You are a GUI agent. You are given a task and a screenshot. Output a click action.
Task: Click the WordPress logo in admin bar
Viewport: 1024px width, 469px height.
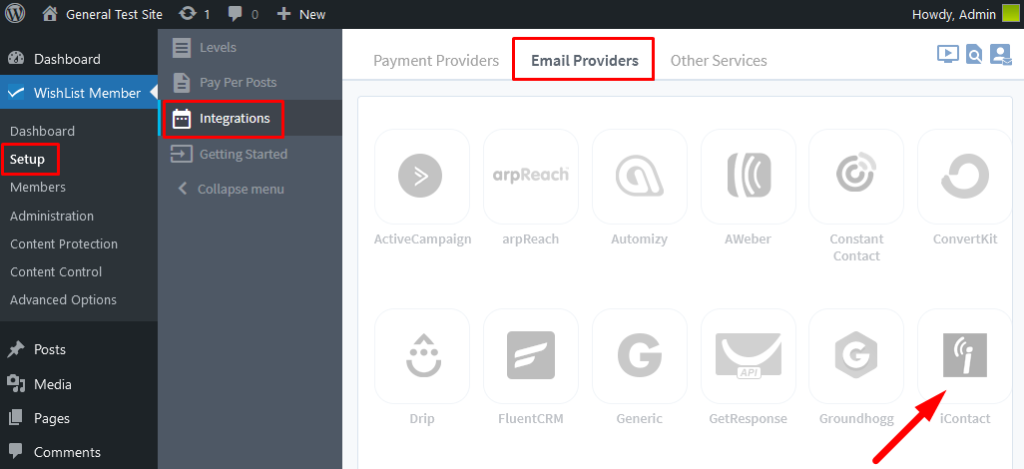[x=15, y=15]
